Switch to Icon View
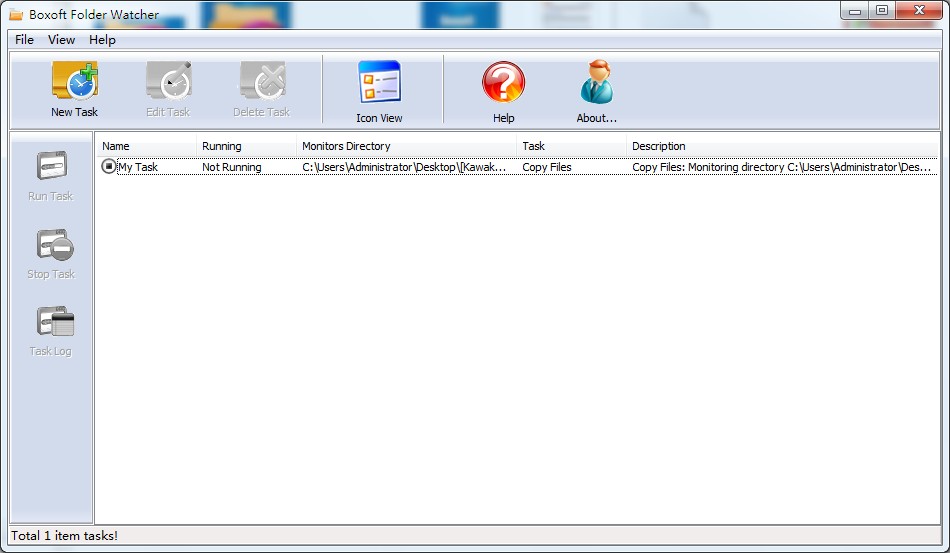The image size is (950, 553). 379,91
